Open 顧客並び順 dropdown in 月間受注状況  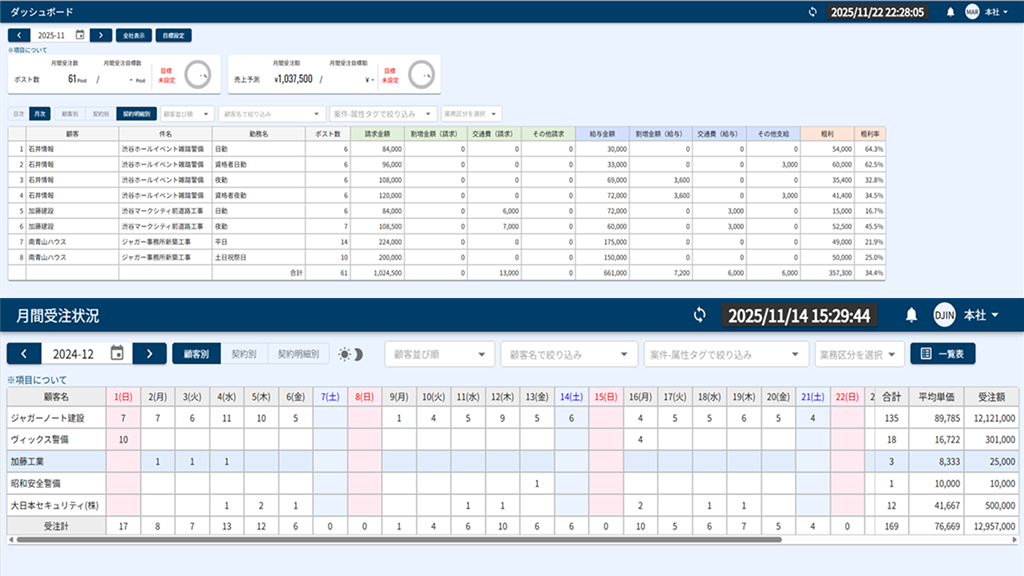pos(440,355)
